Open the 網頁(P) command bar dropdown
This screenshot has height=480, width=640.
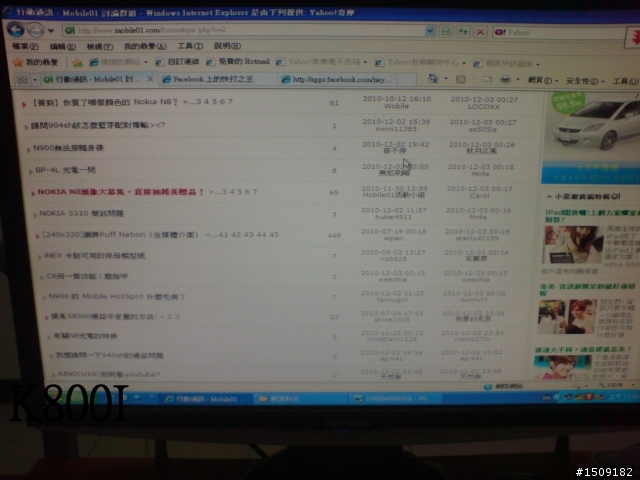[x=543, y=80]
